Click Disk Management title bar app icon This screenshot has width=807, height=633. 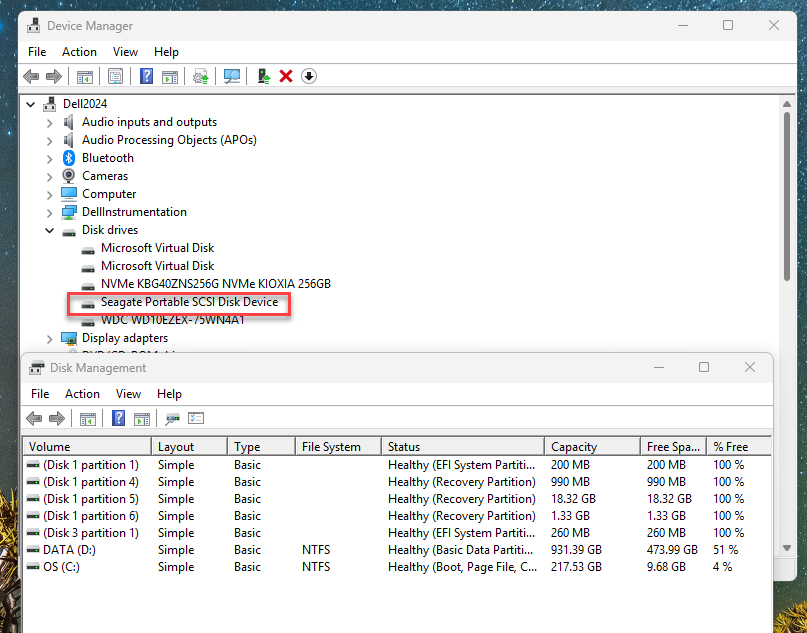pyautogui.click(x=37, y=368)
